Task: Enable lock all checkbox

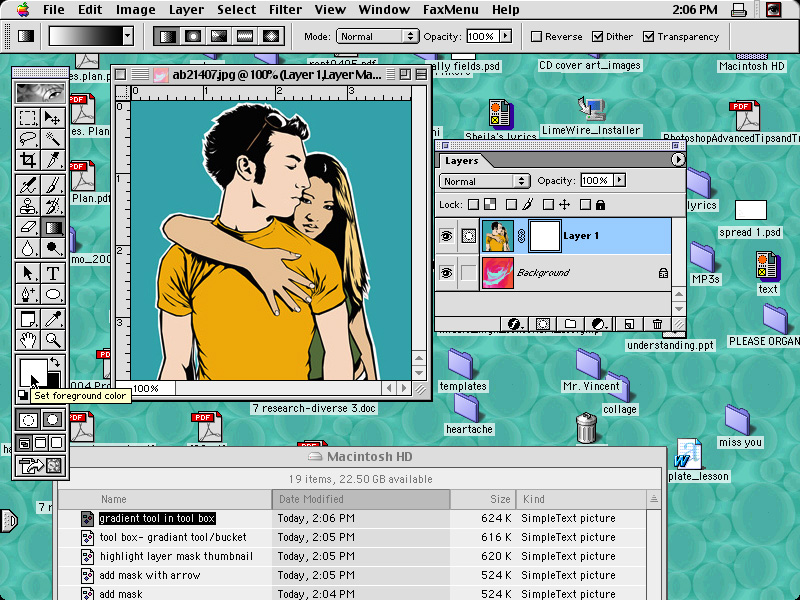Action: point(586,205)
